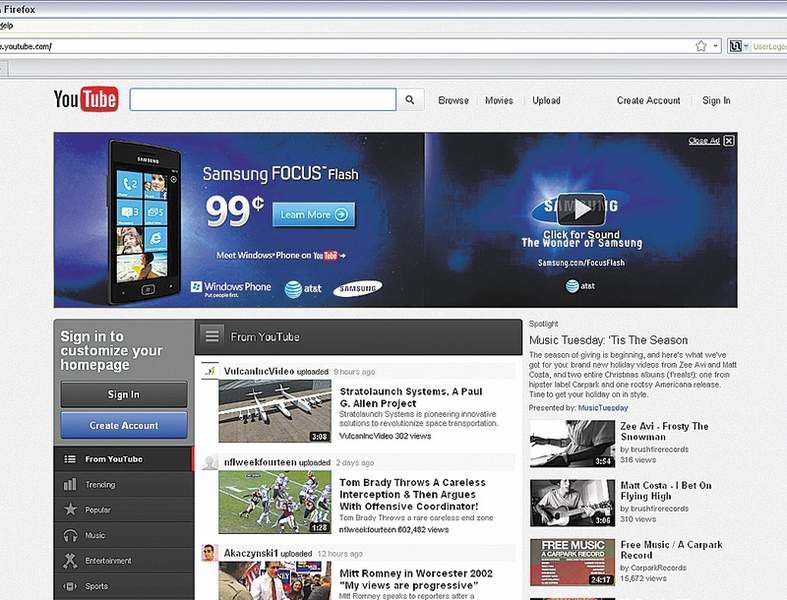Click the AT&T logo in ad

click(303, 289)
